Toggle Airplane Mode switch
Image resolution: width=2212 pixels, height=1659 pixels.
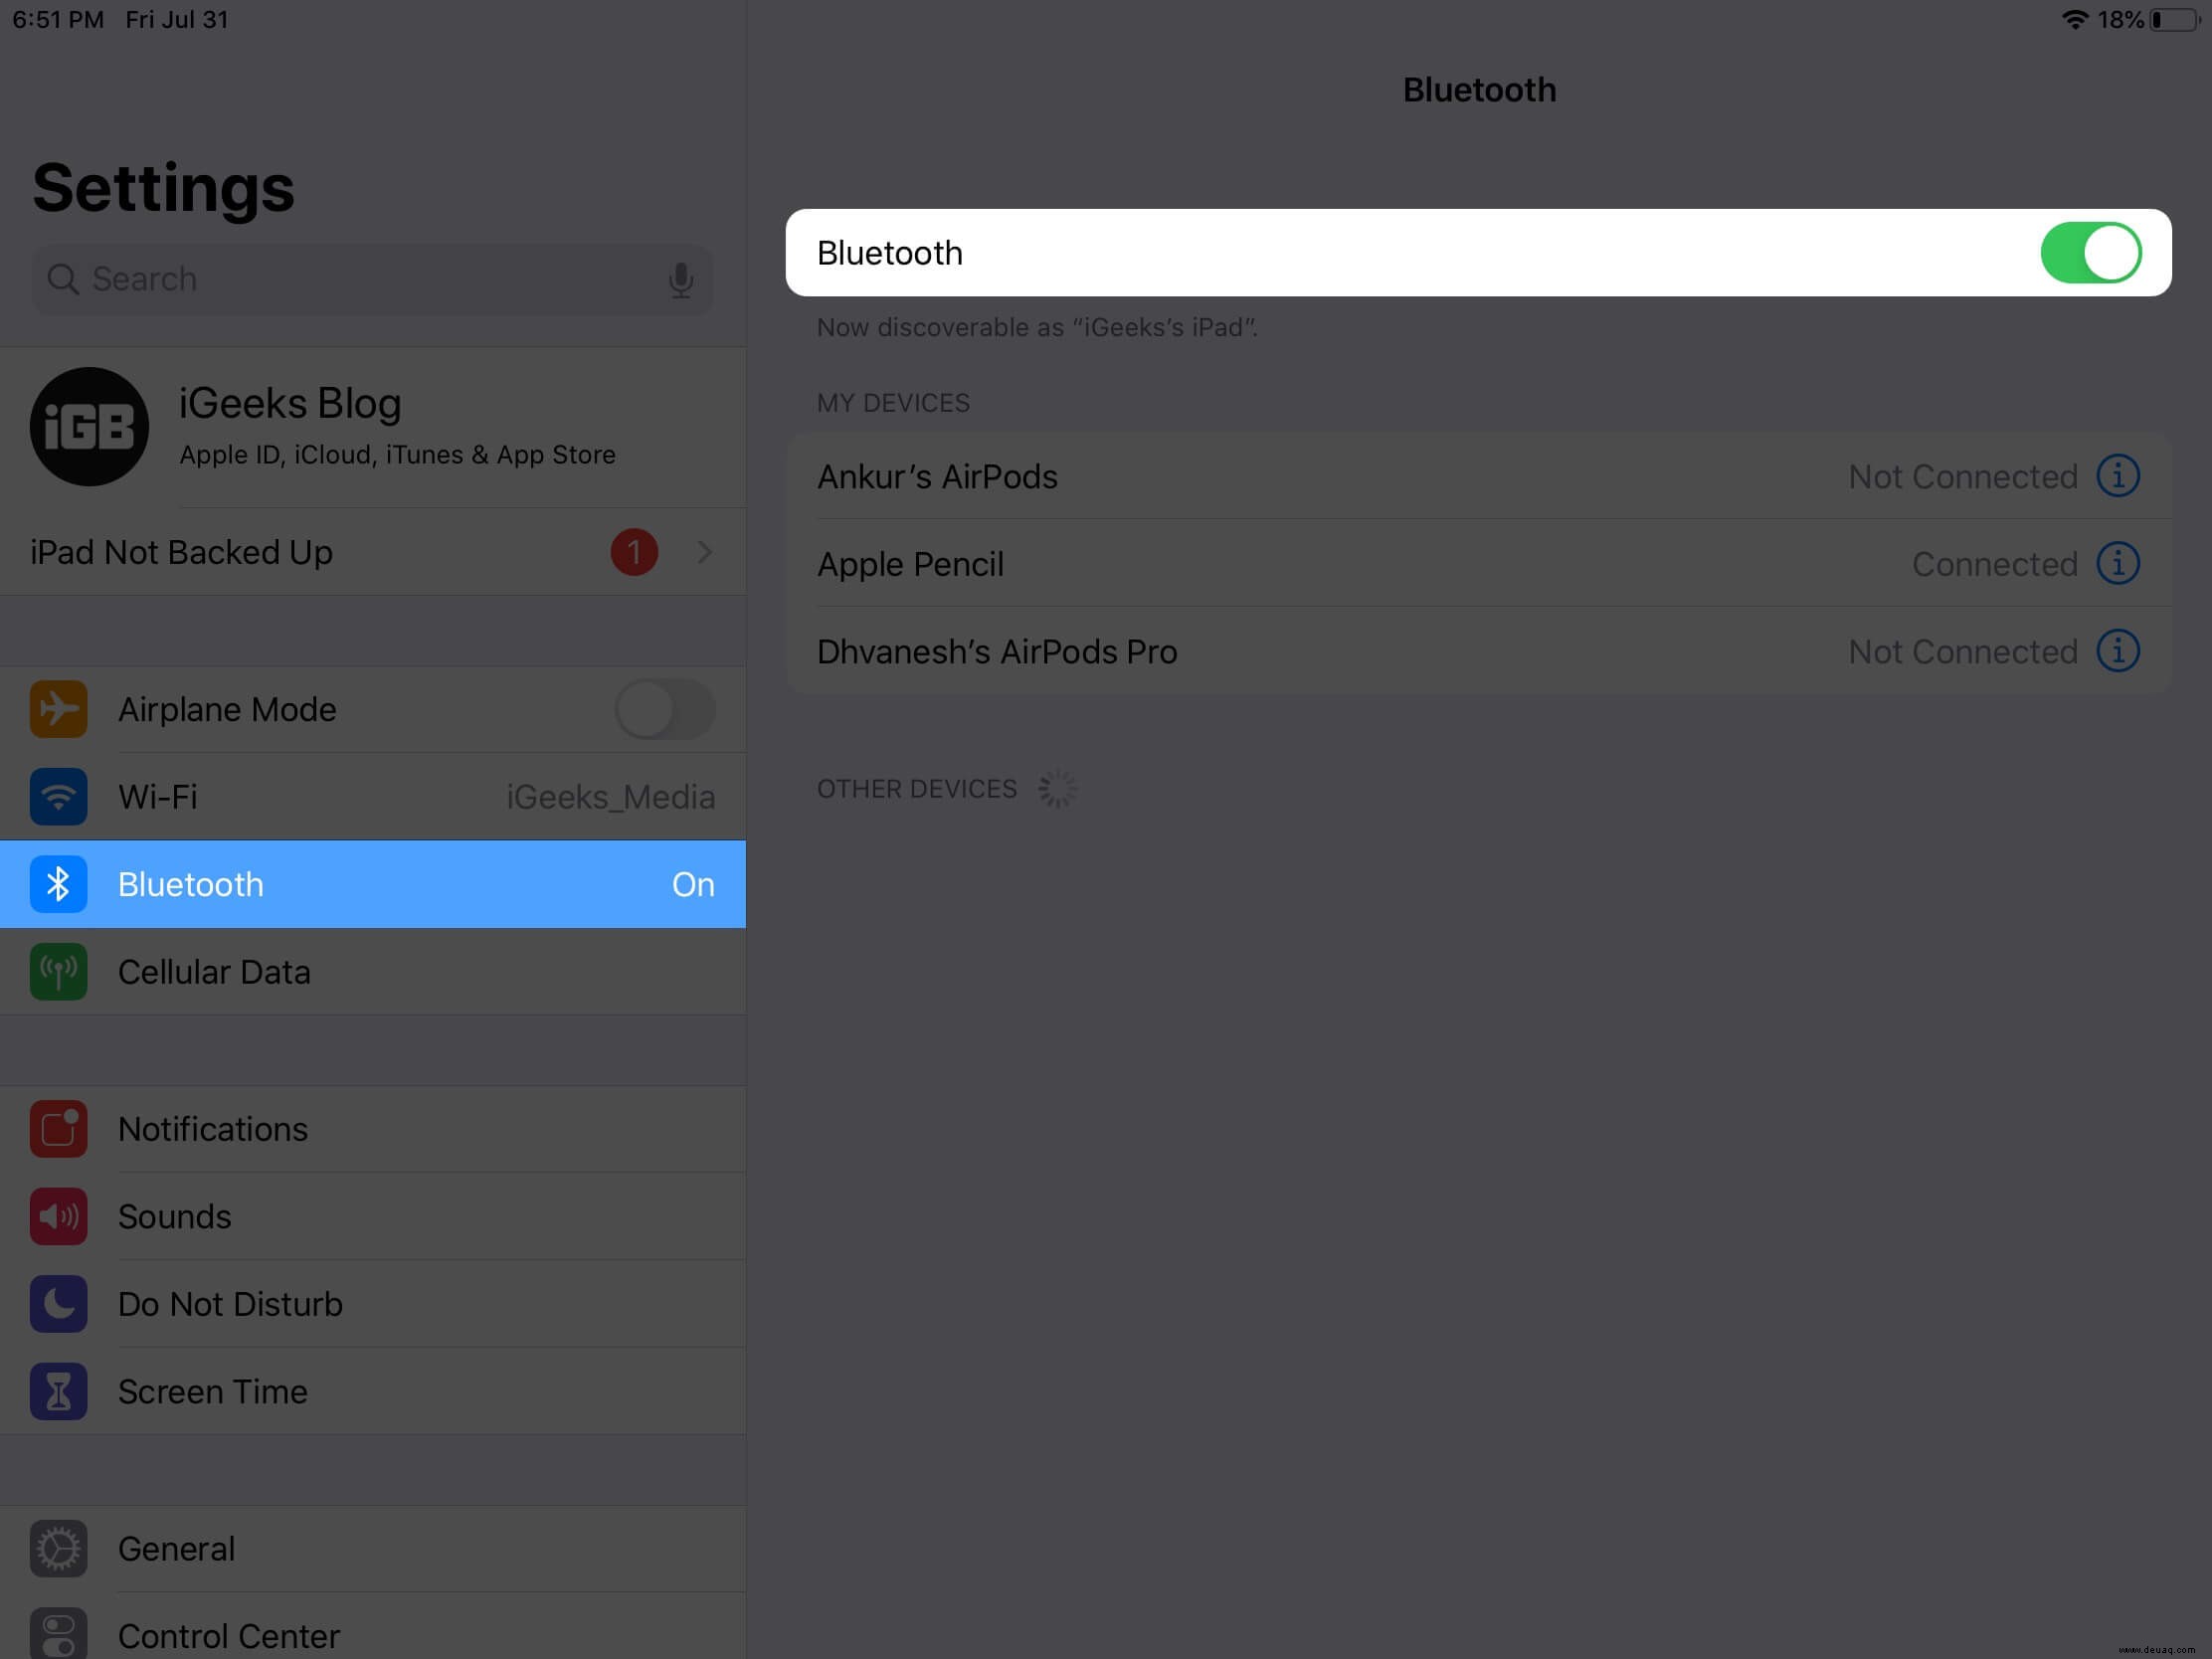[667, 707]
